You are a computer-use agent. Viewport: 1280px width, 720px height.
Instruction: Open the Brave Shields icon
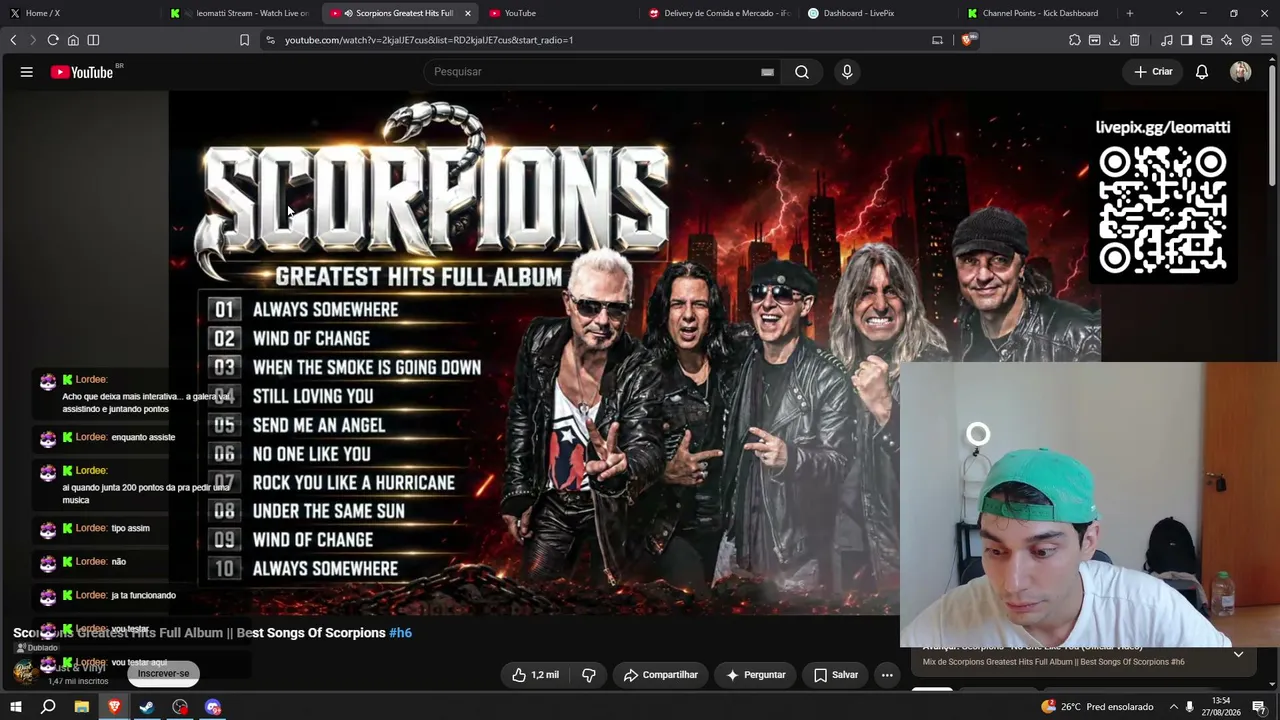click(x=967, y=40)
